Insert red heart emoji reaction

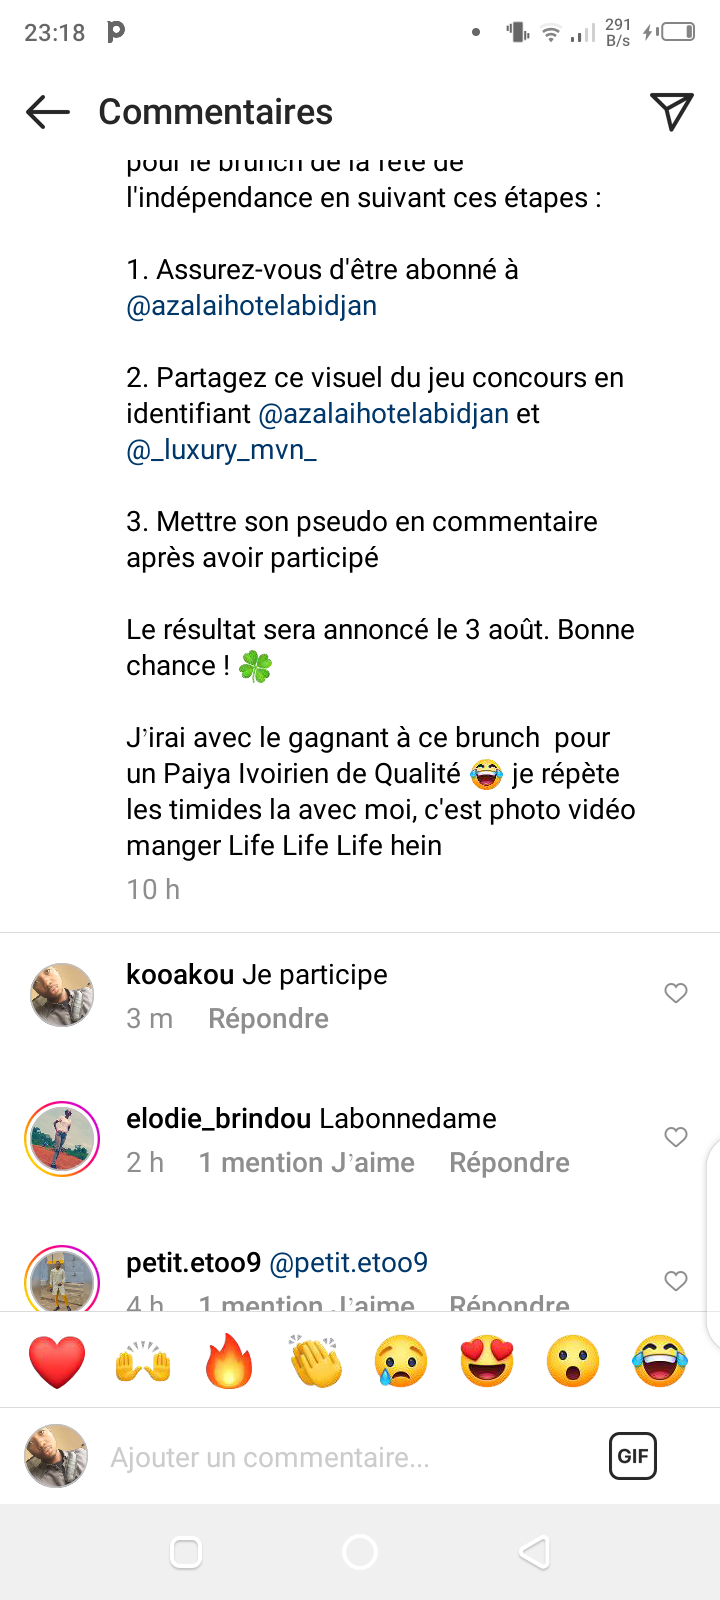[x=57, y=1361]
